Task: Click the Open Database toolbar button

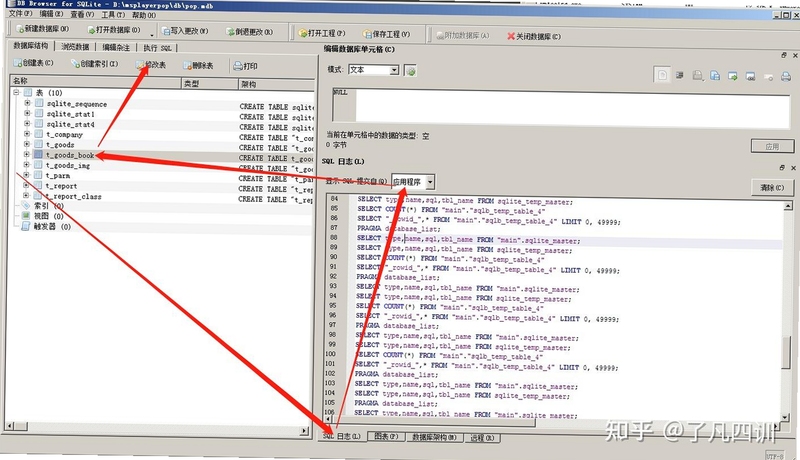Action: [x=113, y=30]
